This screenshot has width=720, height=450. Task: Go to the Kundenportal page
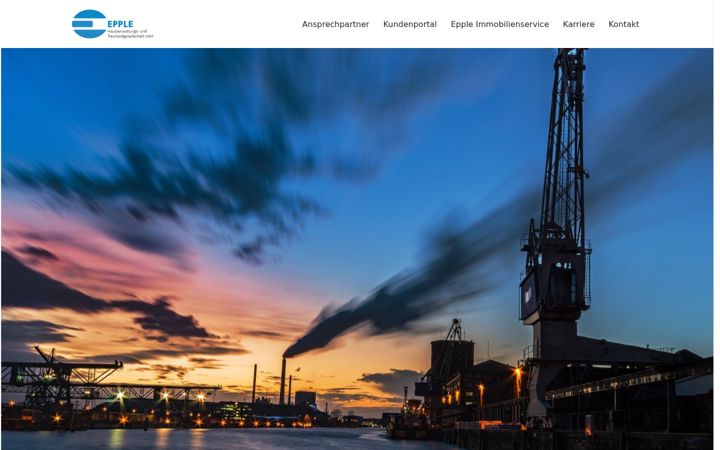410,24
